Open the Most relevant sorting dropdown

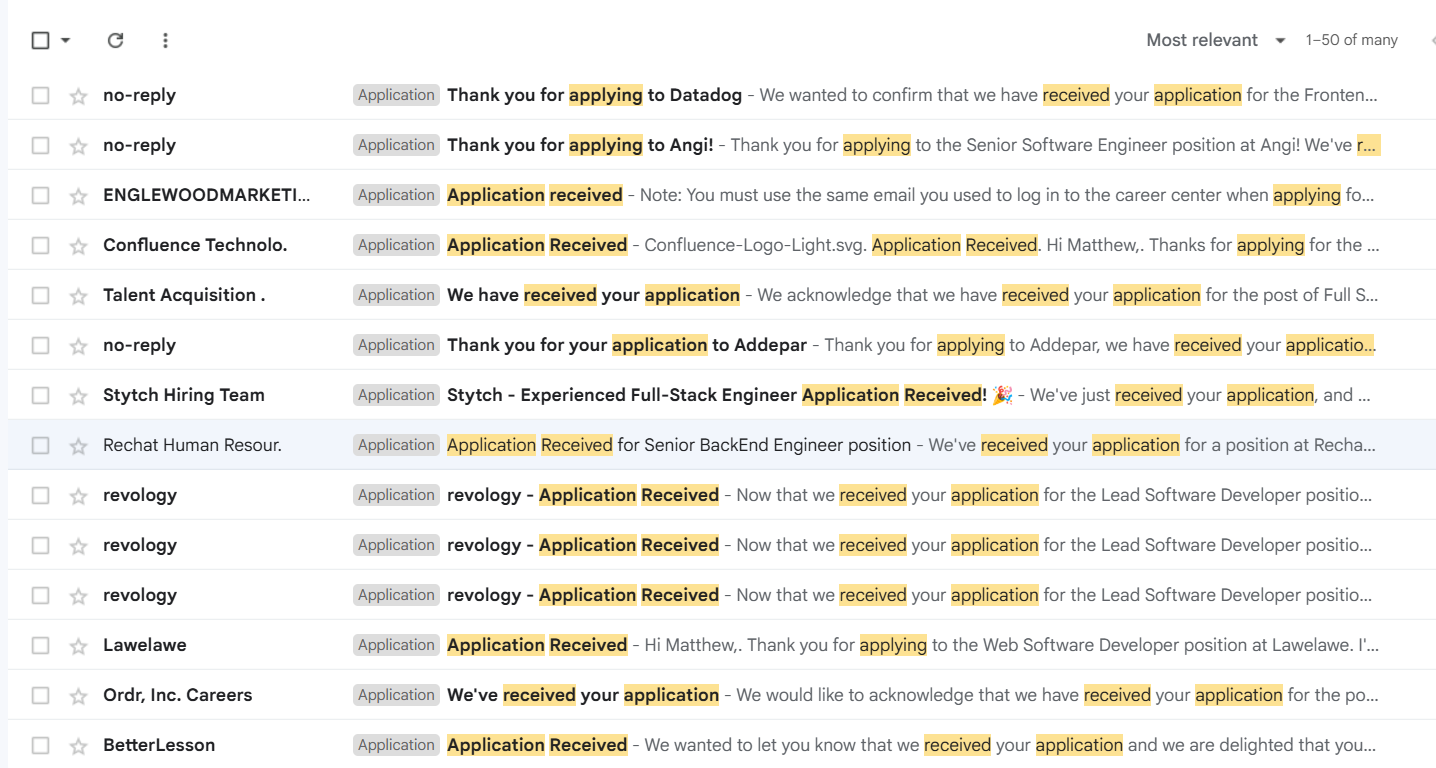pyautogui.click(x=1214, y=40)
